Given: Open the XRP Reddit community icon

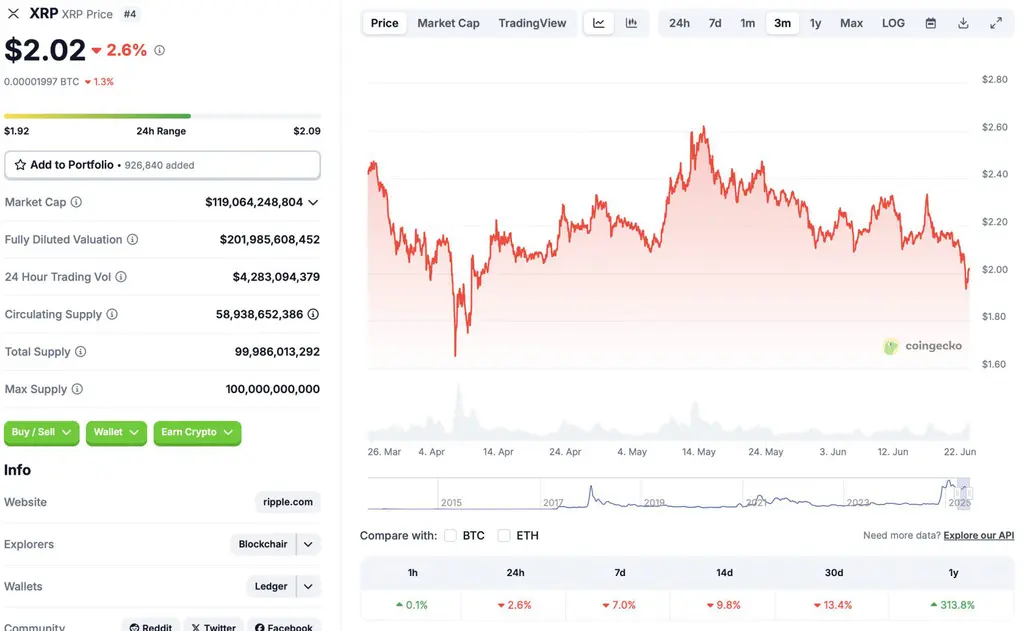Looking at the screenshot, I should (x=137, y=627).
